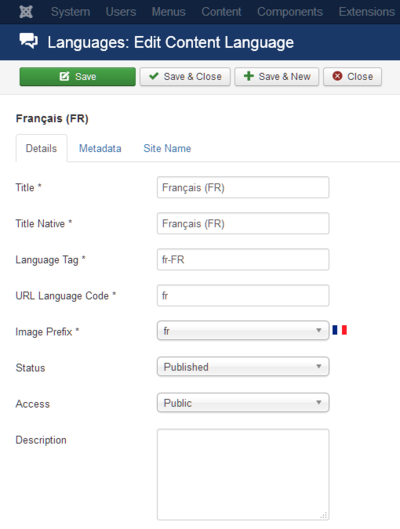
Task: Open the Users menu
Action: (x=121, y=12)
